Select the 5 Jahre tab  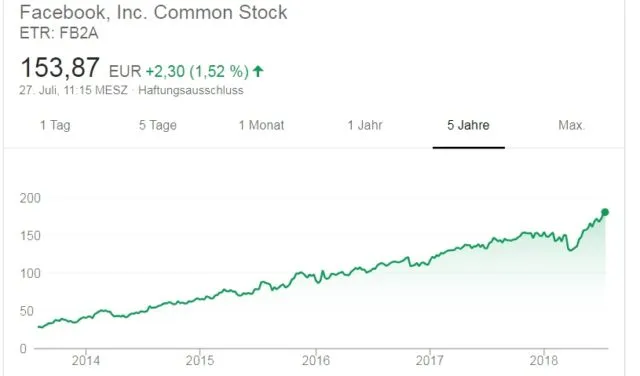(468, 125)
